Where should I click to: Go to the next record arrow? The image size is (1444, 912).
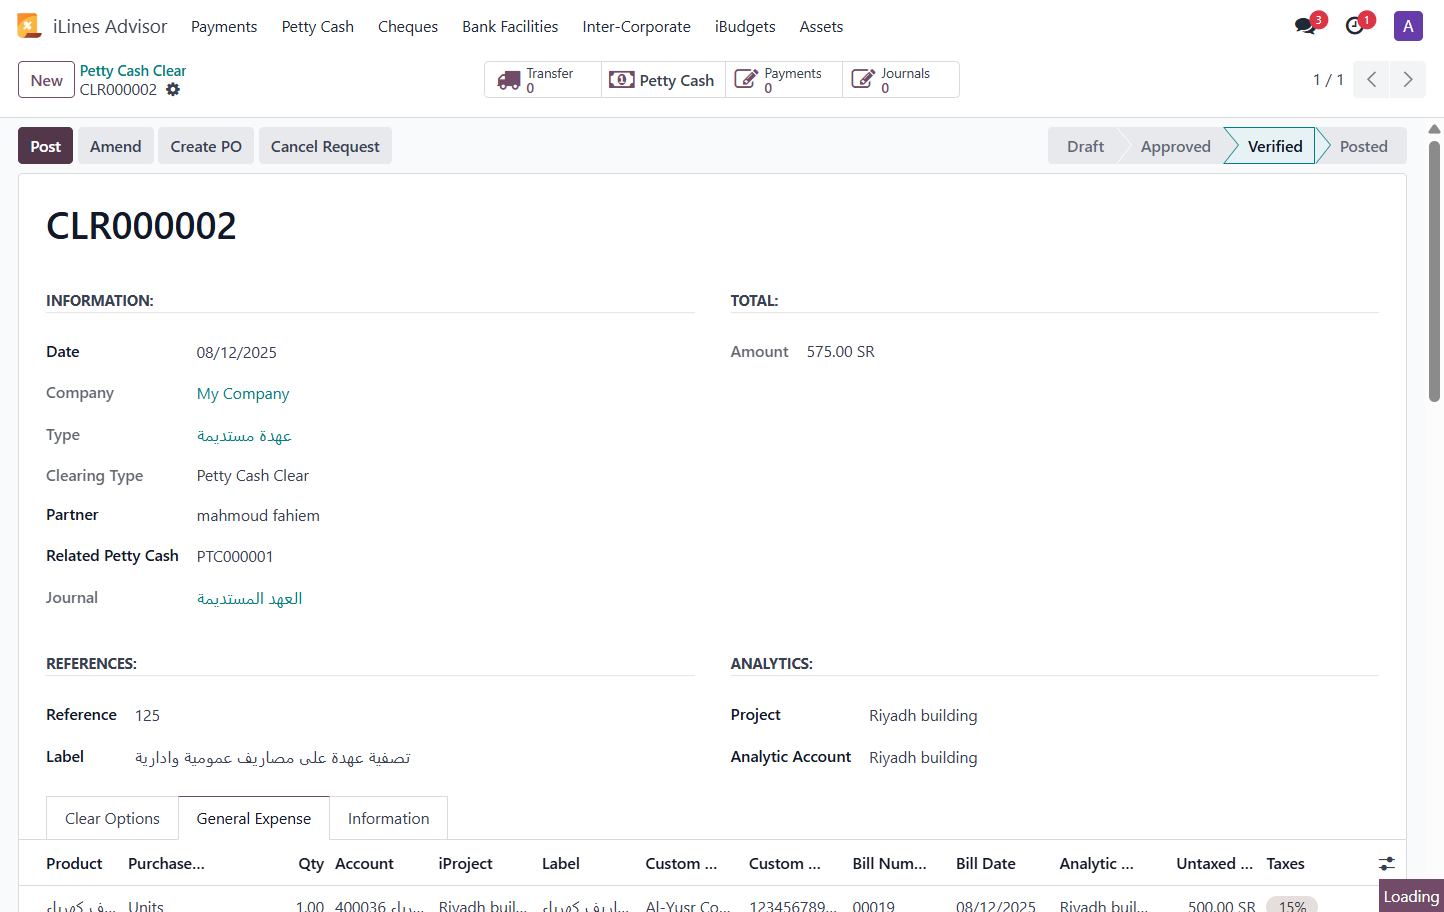(1408, 80)
